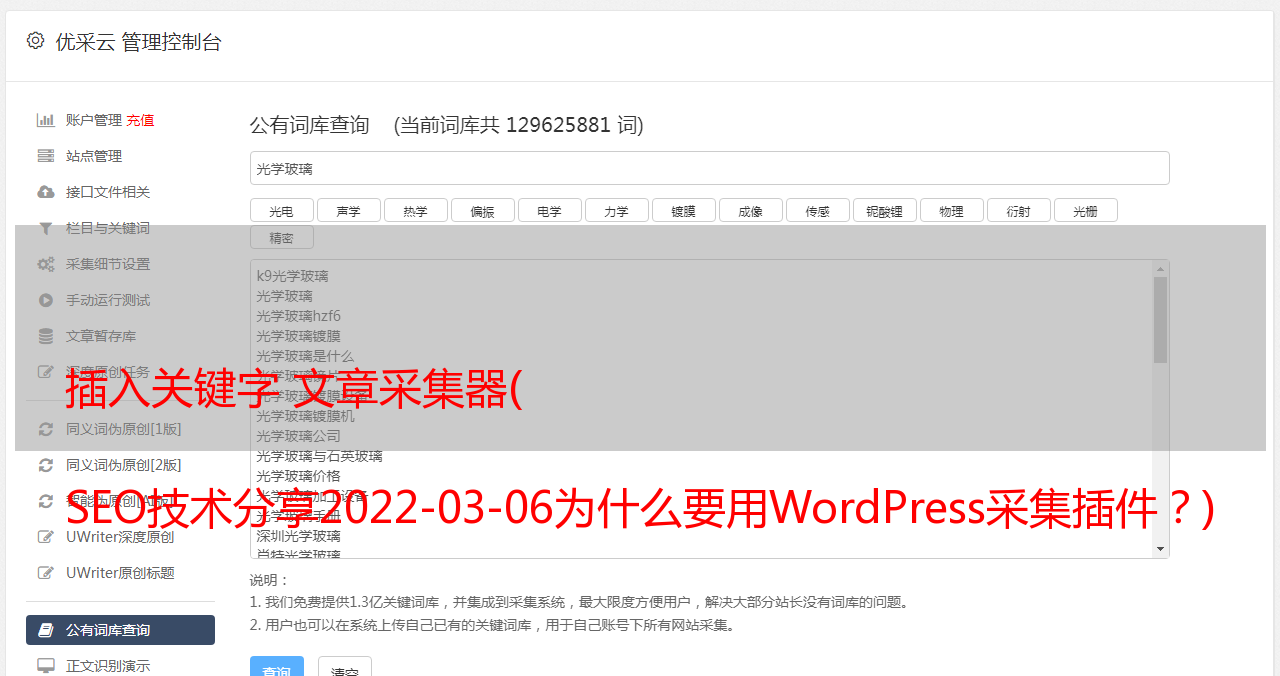Screen dimensions: 1280x676
Task: Select the 镀膜 tag button
Action: [x=683, y=210]
